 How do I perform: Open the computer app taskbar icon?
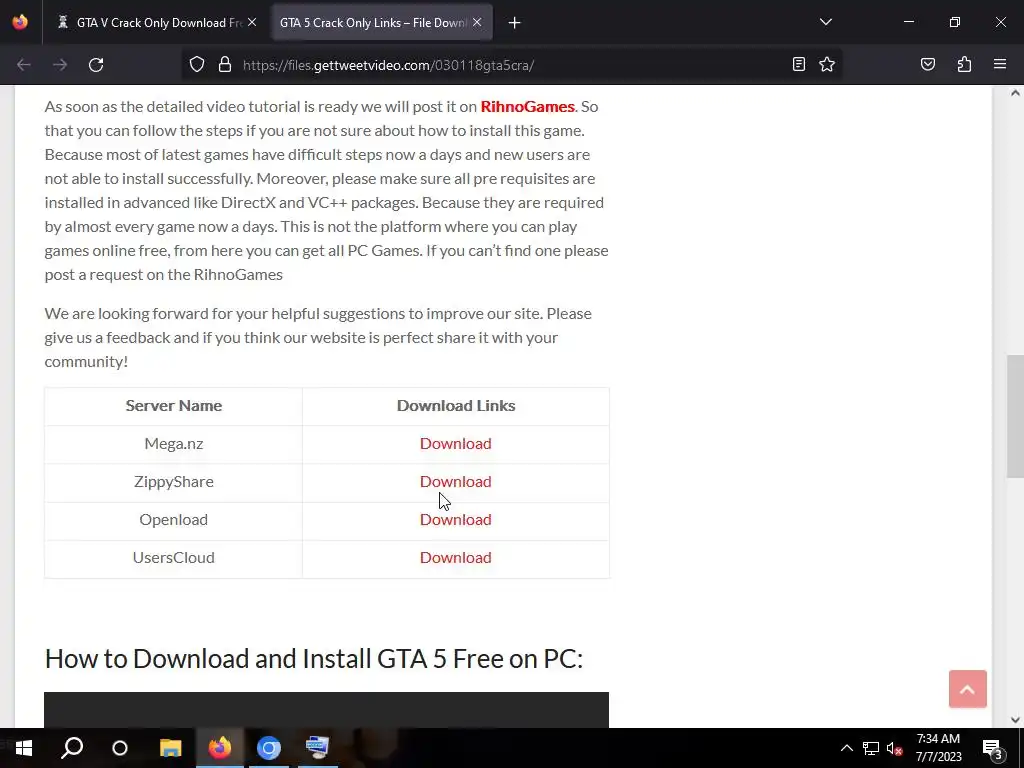(317, 748)
